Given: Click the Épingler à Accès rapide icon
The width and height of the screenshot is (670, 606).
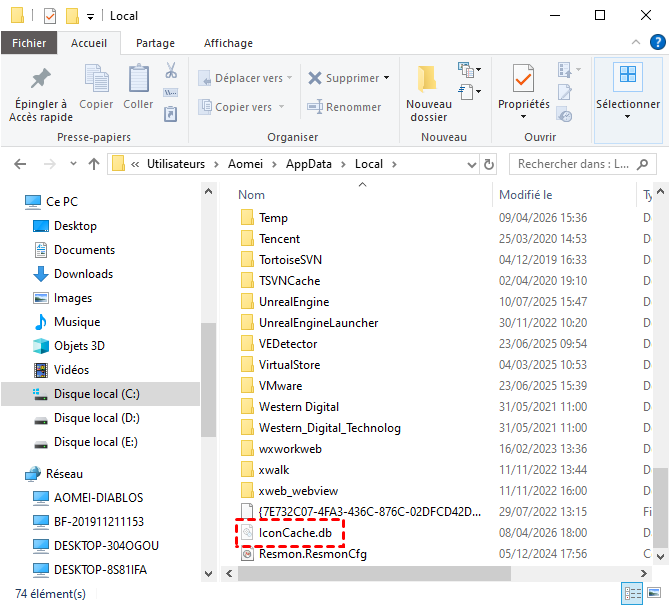Looking at the screenshot, I should 41,80.
